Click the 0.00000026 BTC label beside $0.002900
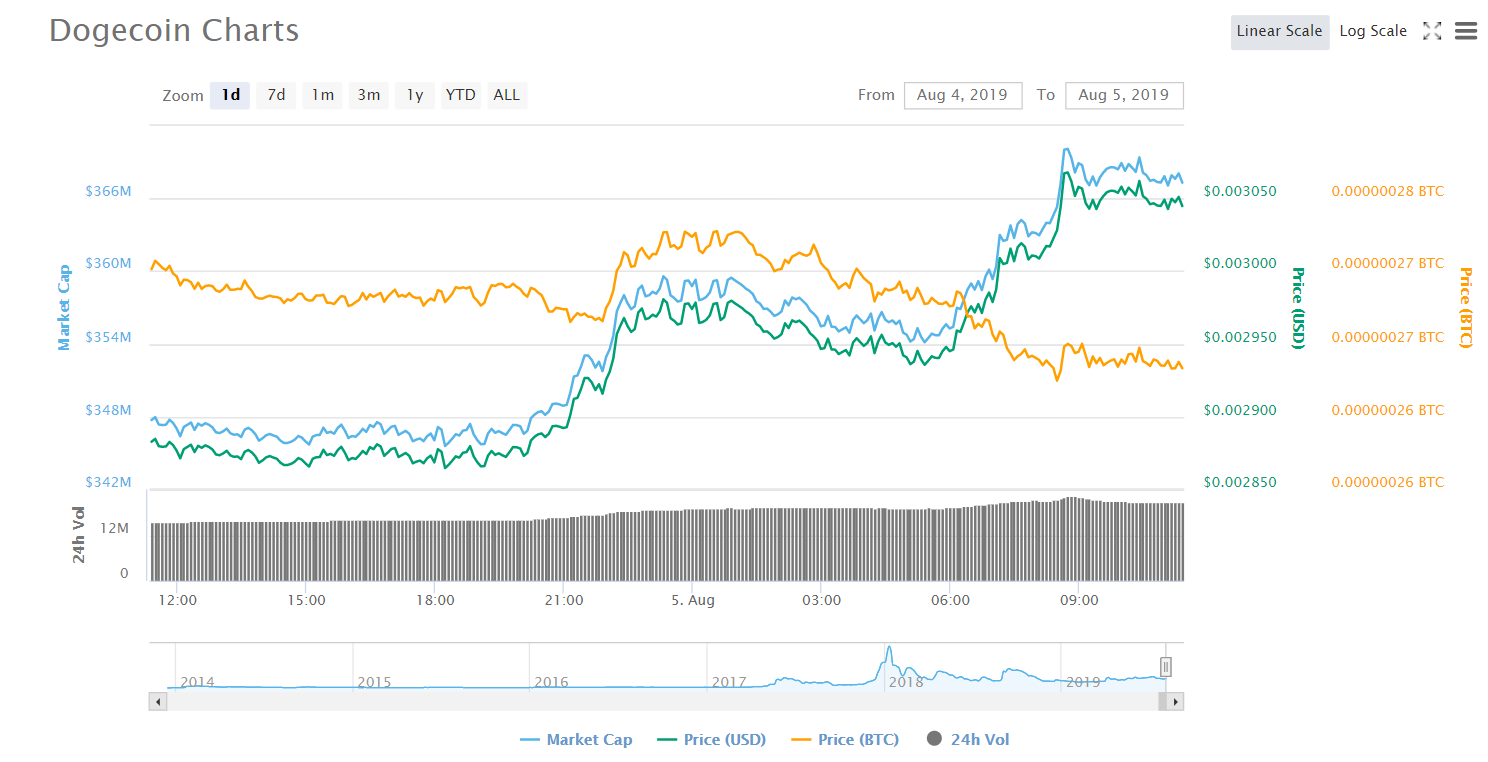The height and width of the screenshot is (762, 1488). click(x=1388, y=410)
